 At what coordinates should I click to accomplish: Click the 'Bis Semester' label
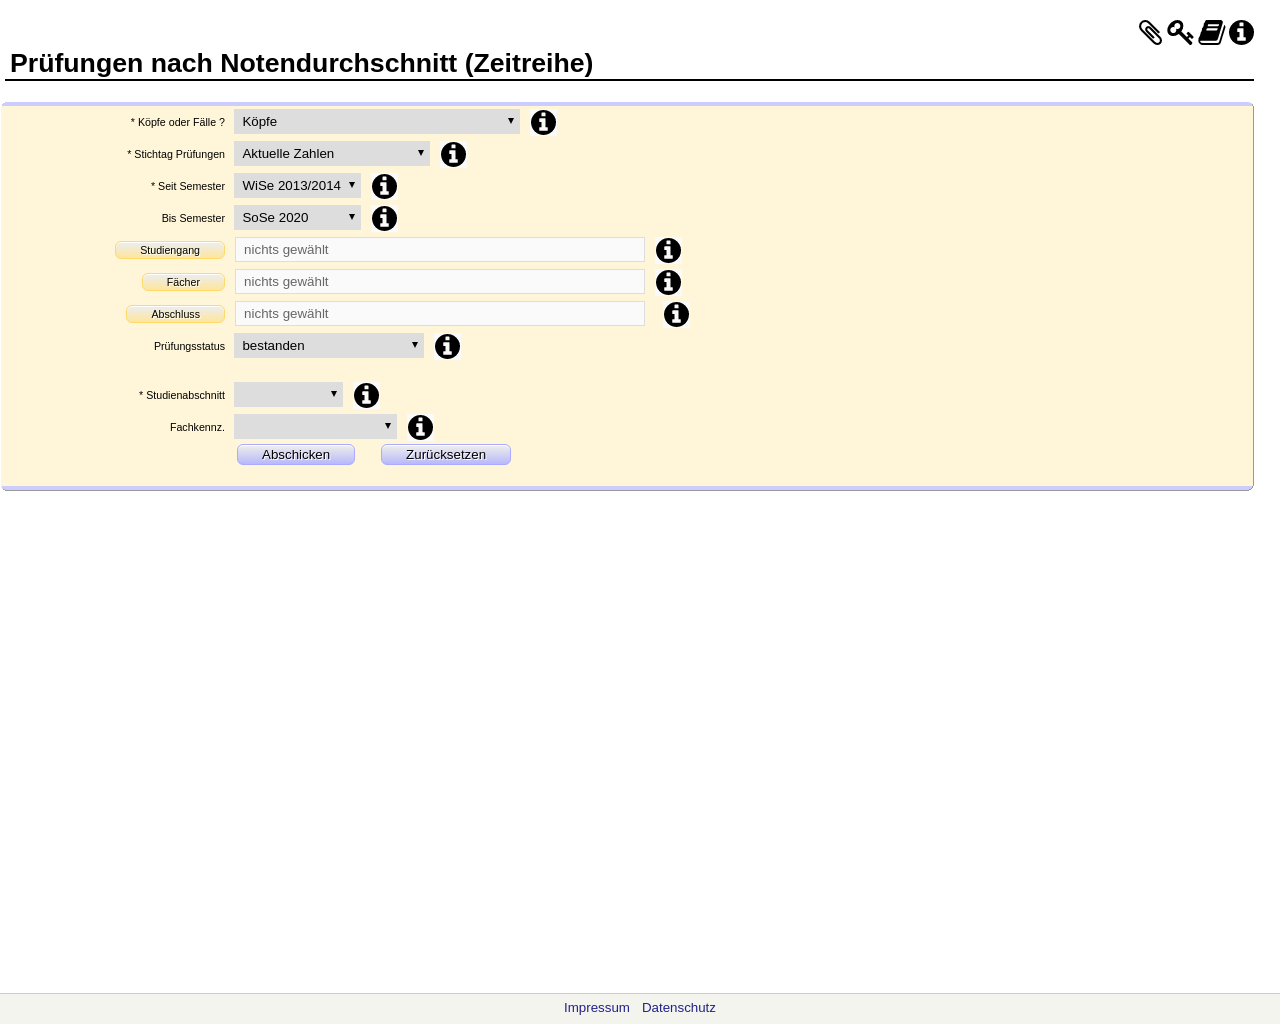(x=193, y=218)
